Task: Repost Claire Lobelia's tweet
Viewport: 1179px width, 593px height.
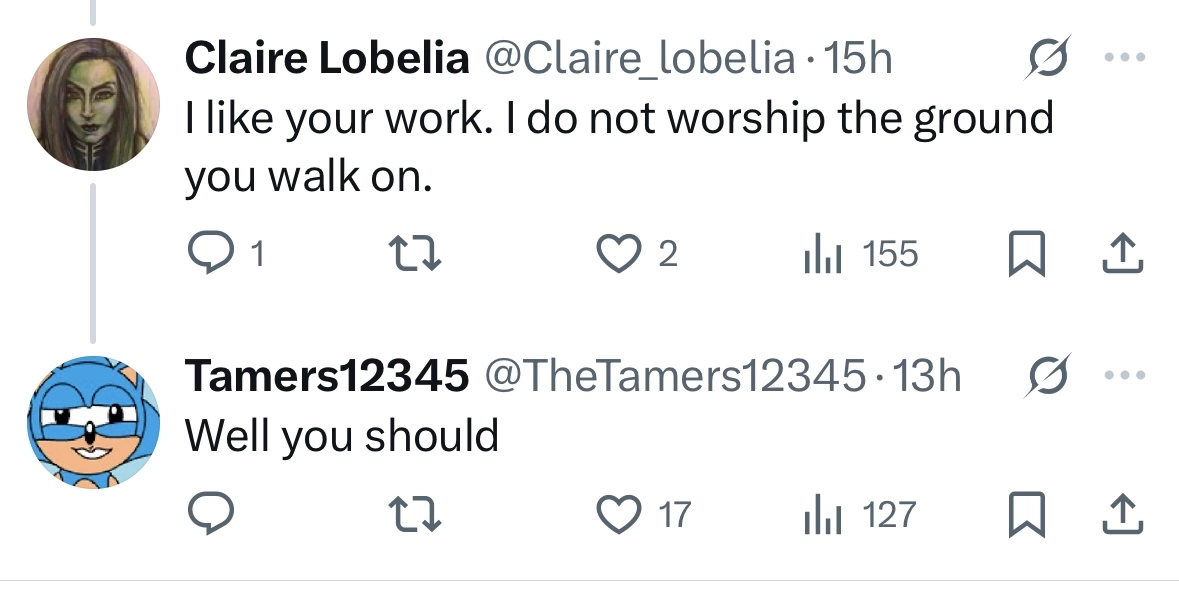Action: [414, 254]
